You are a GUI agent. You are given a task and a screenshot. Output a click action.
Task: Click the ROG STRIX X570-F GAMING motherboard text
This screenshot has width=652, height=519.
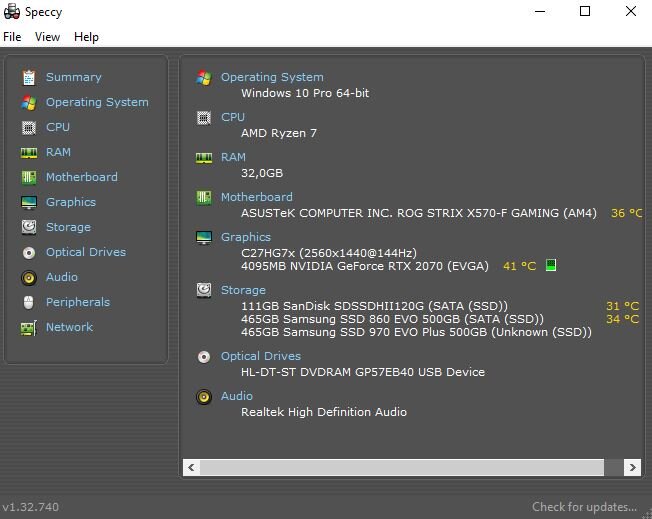pos(418,213)
